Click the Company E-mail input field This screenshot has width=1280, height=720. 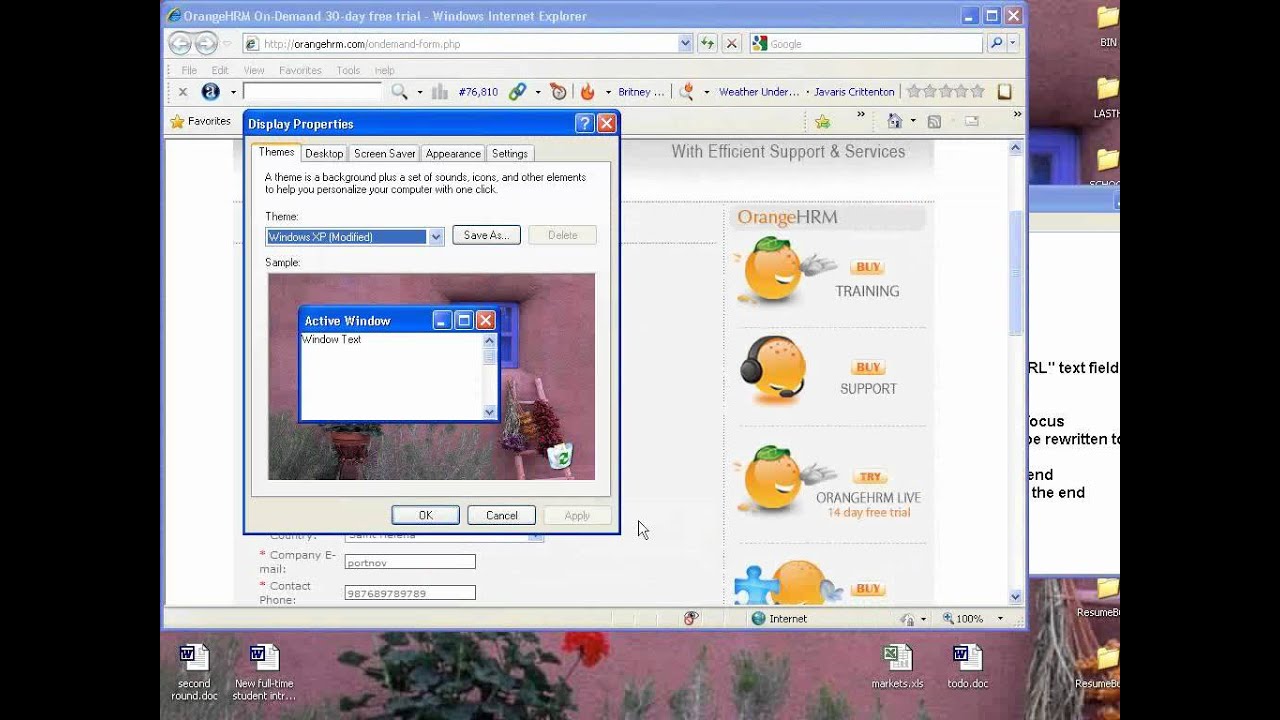(x=410, y=562)
